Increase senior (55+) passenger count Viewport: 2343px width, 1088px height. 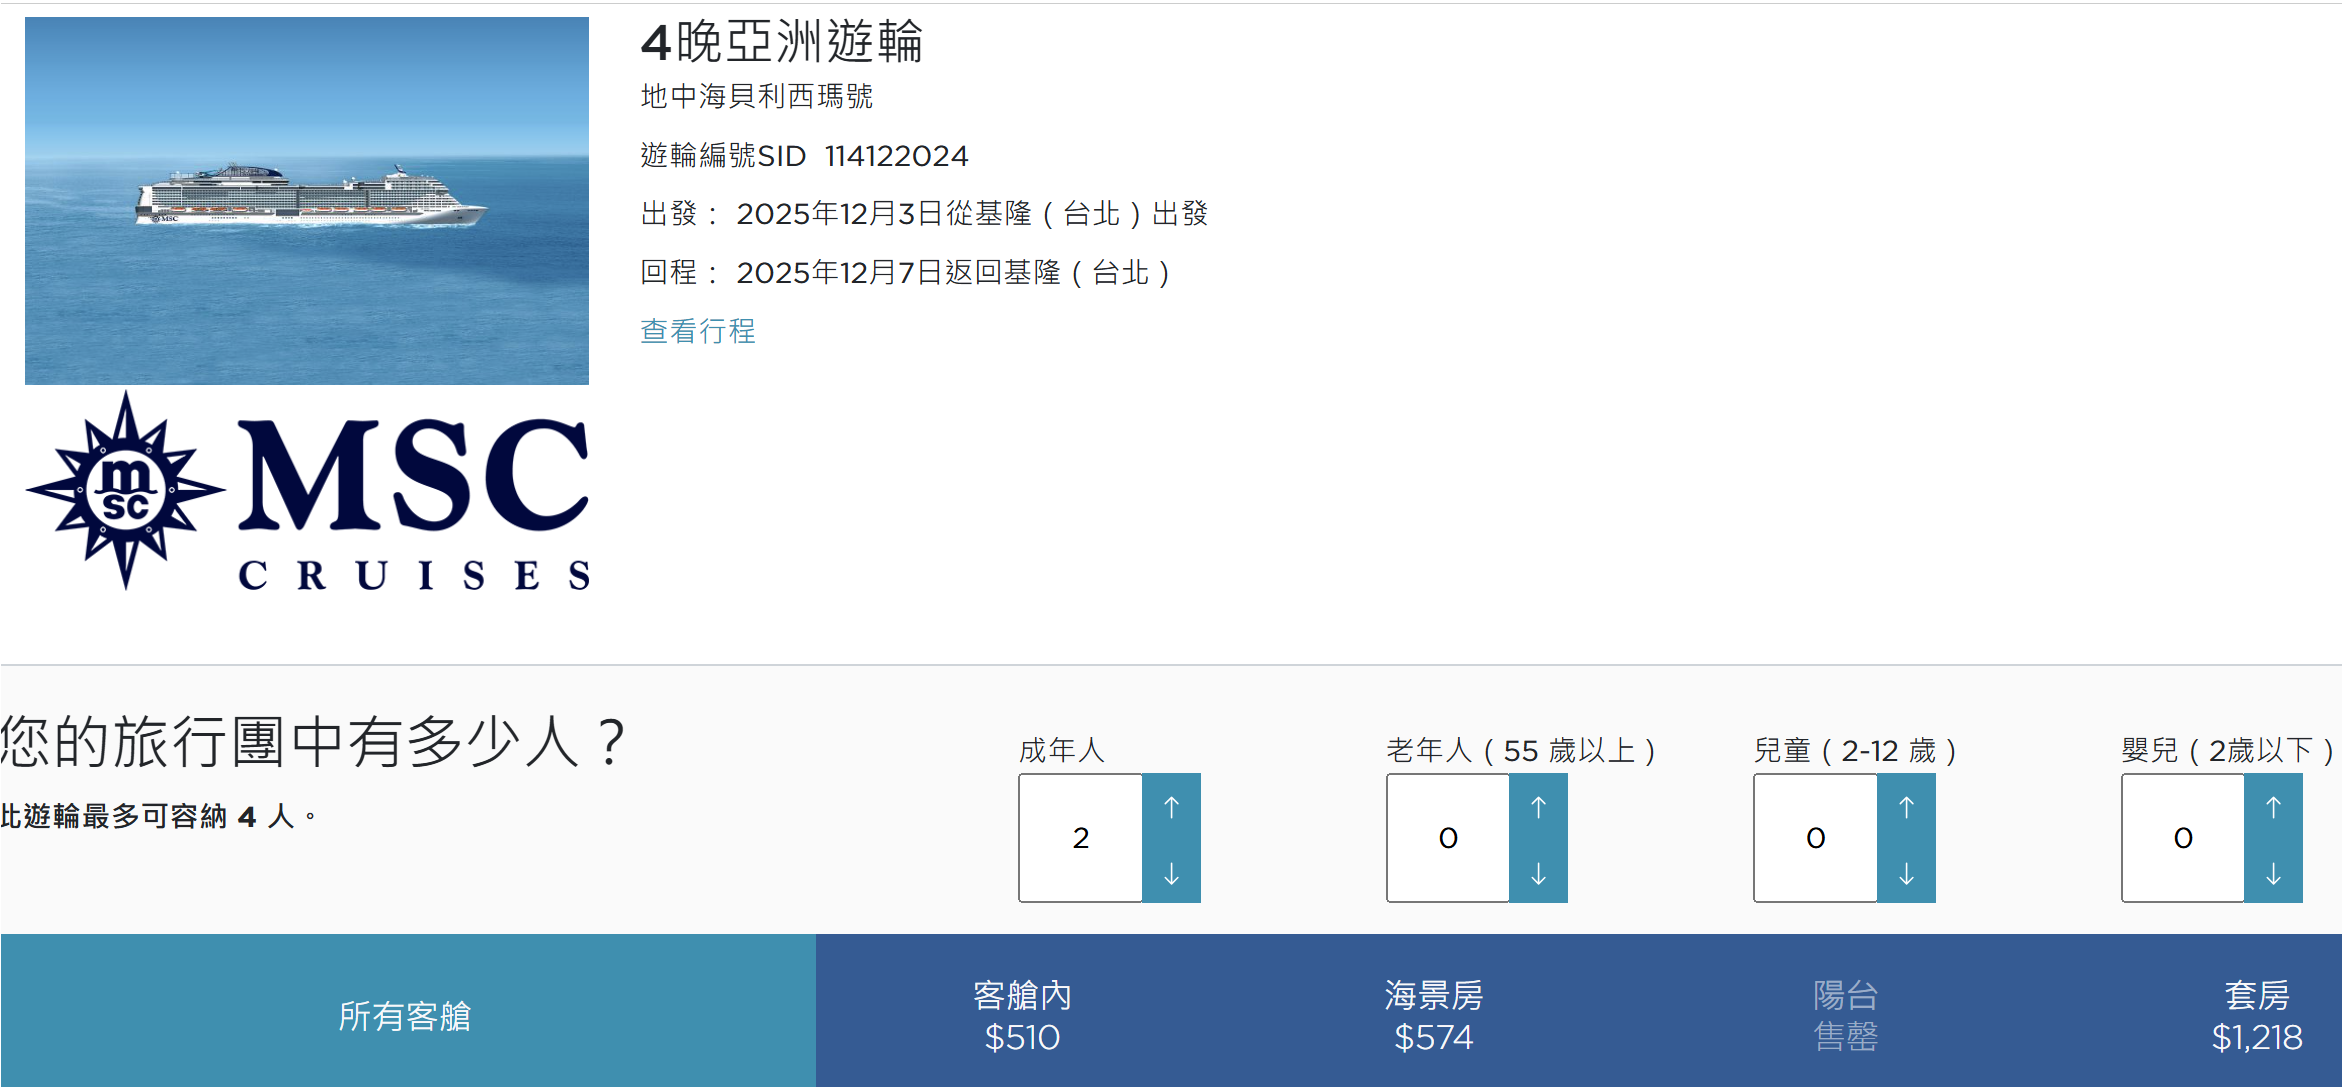[x=1538, y=806]
